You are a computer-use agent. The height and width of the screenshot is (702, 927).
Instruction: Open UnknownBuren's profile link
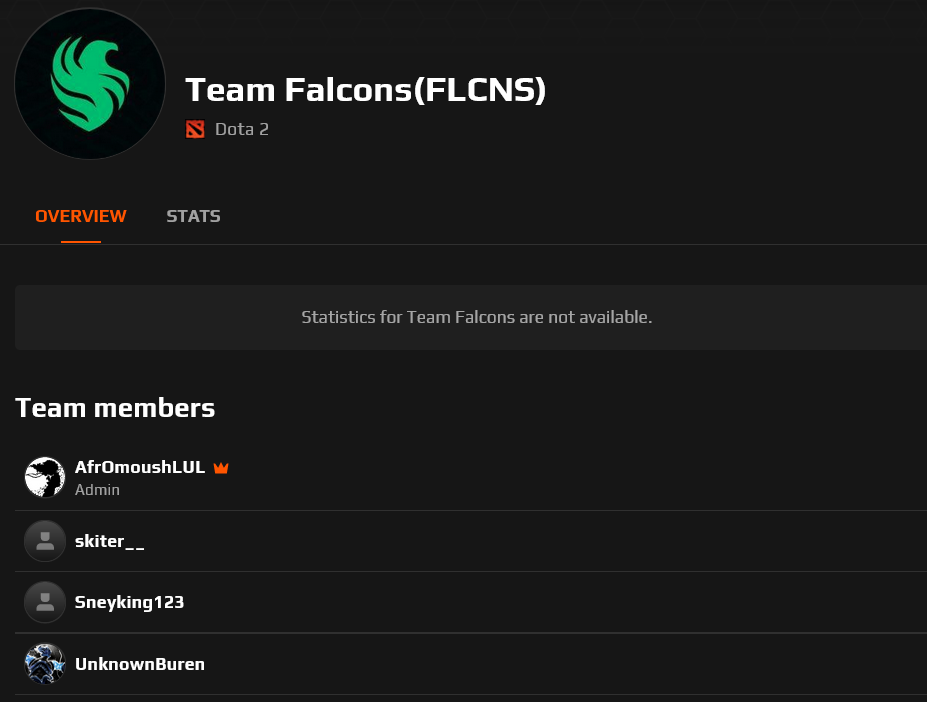pyautogui.click(x=140, y=664)
